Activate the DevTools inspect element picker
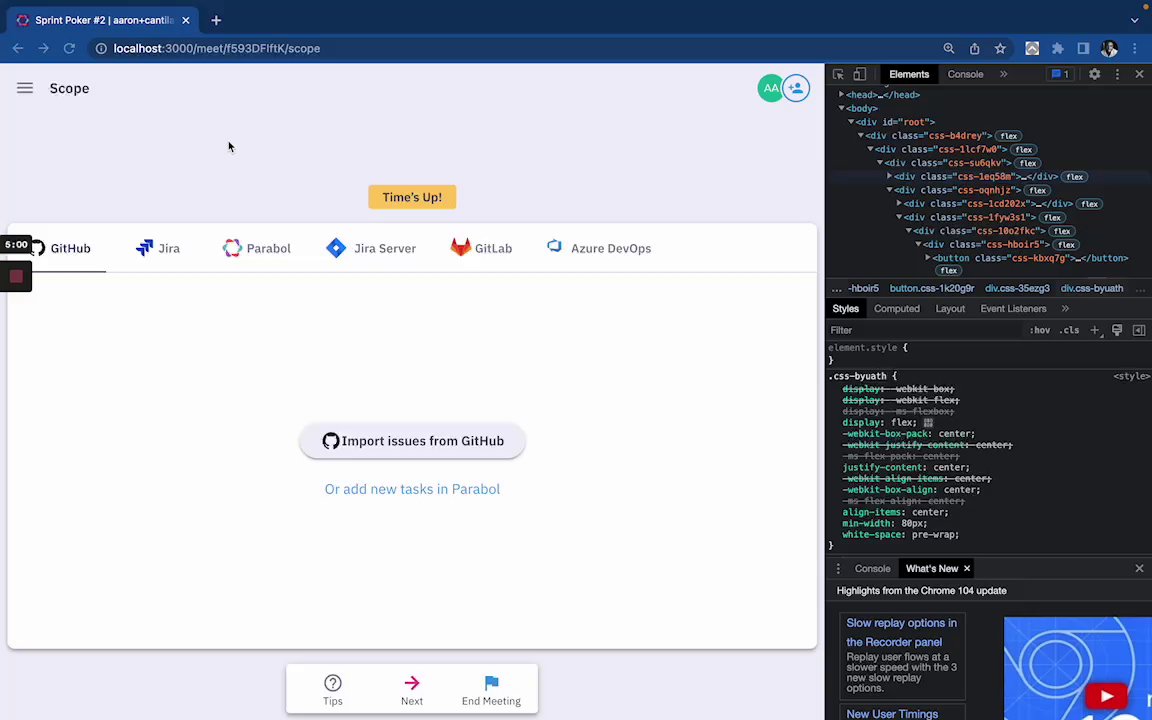 [x=838, y=74]
